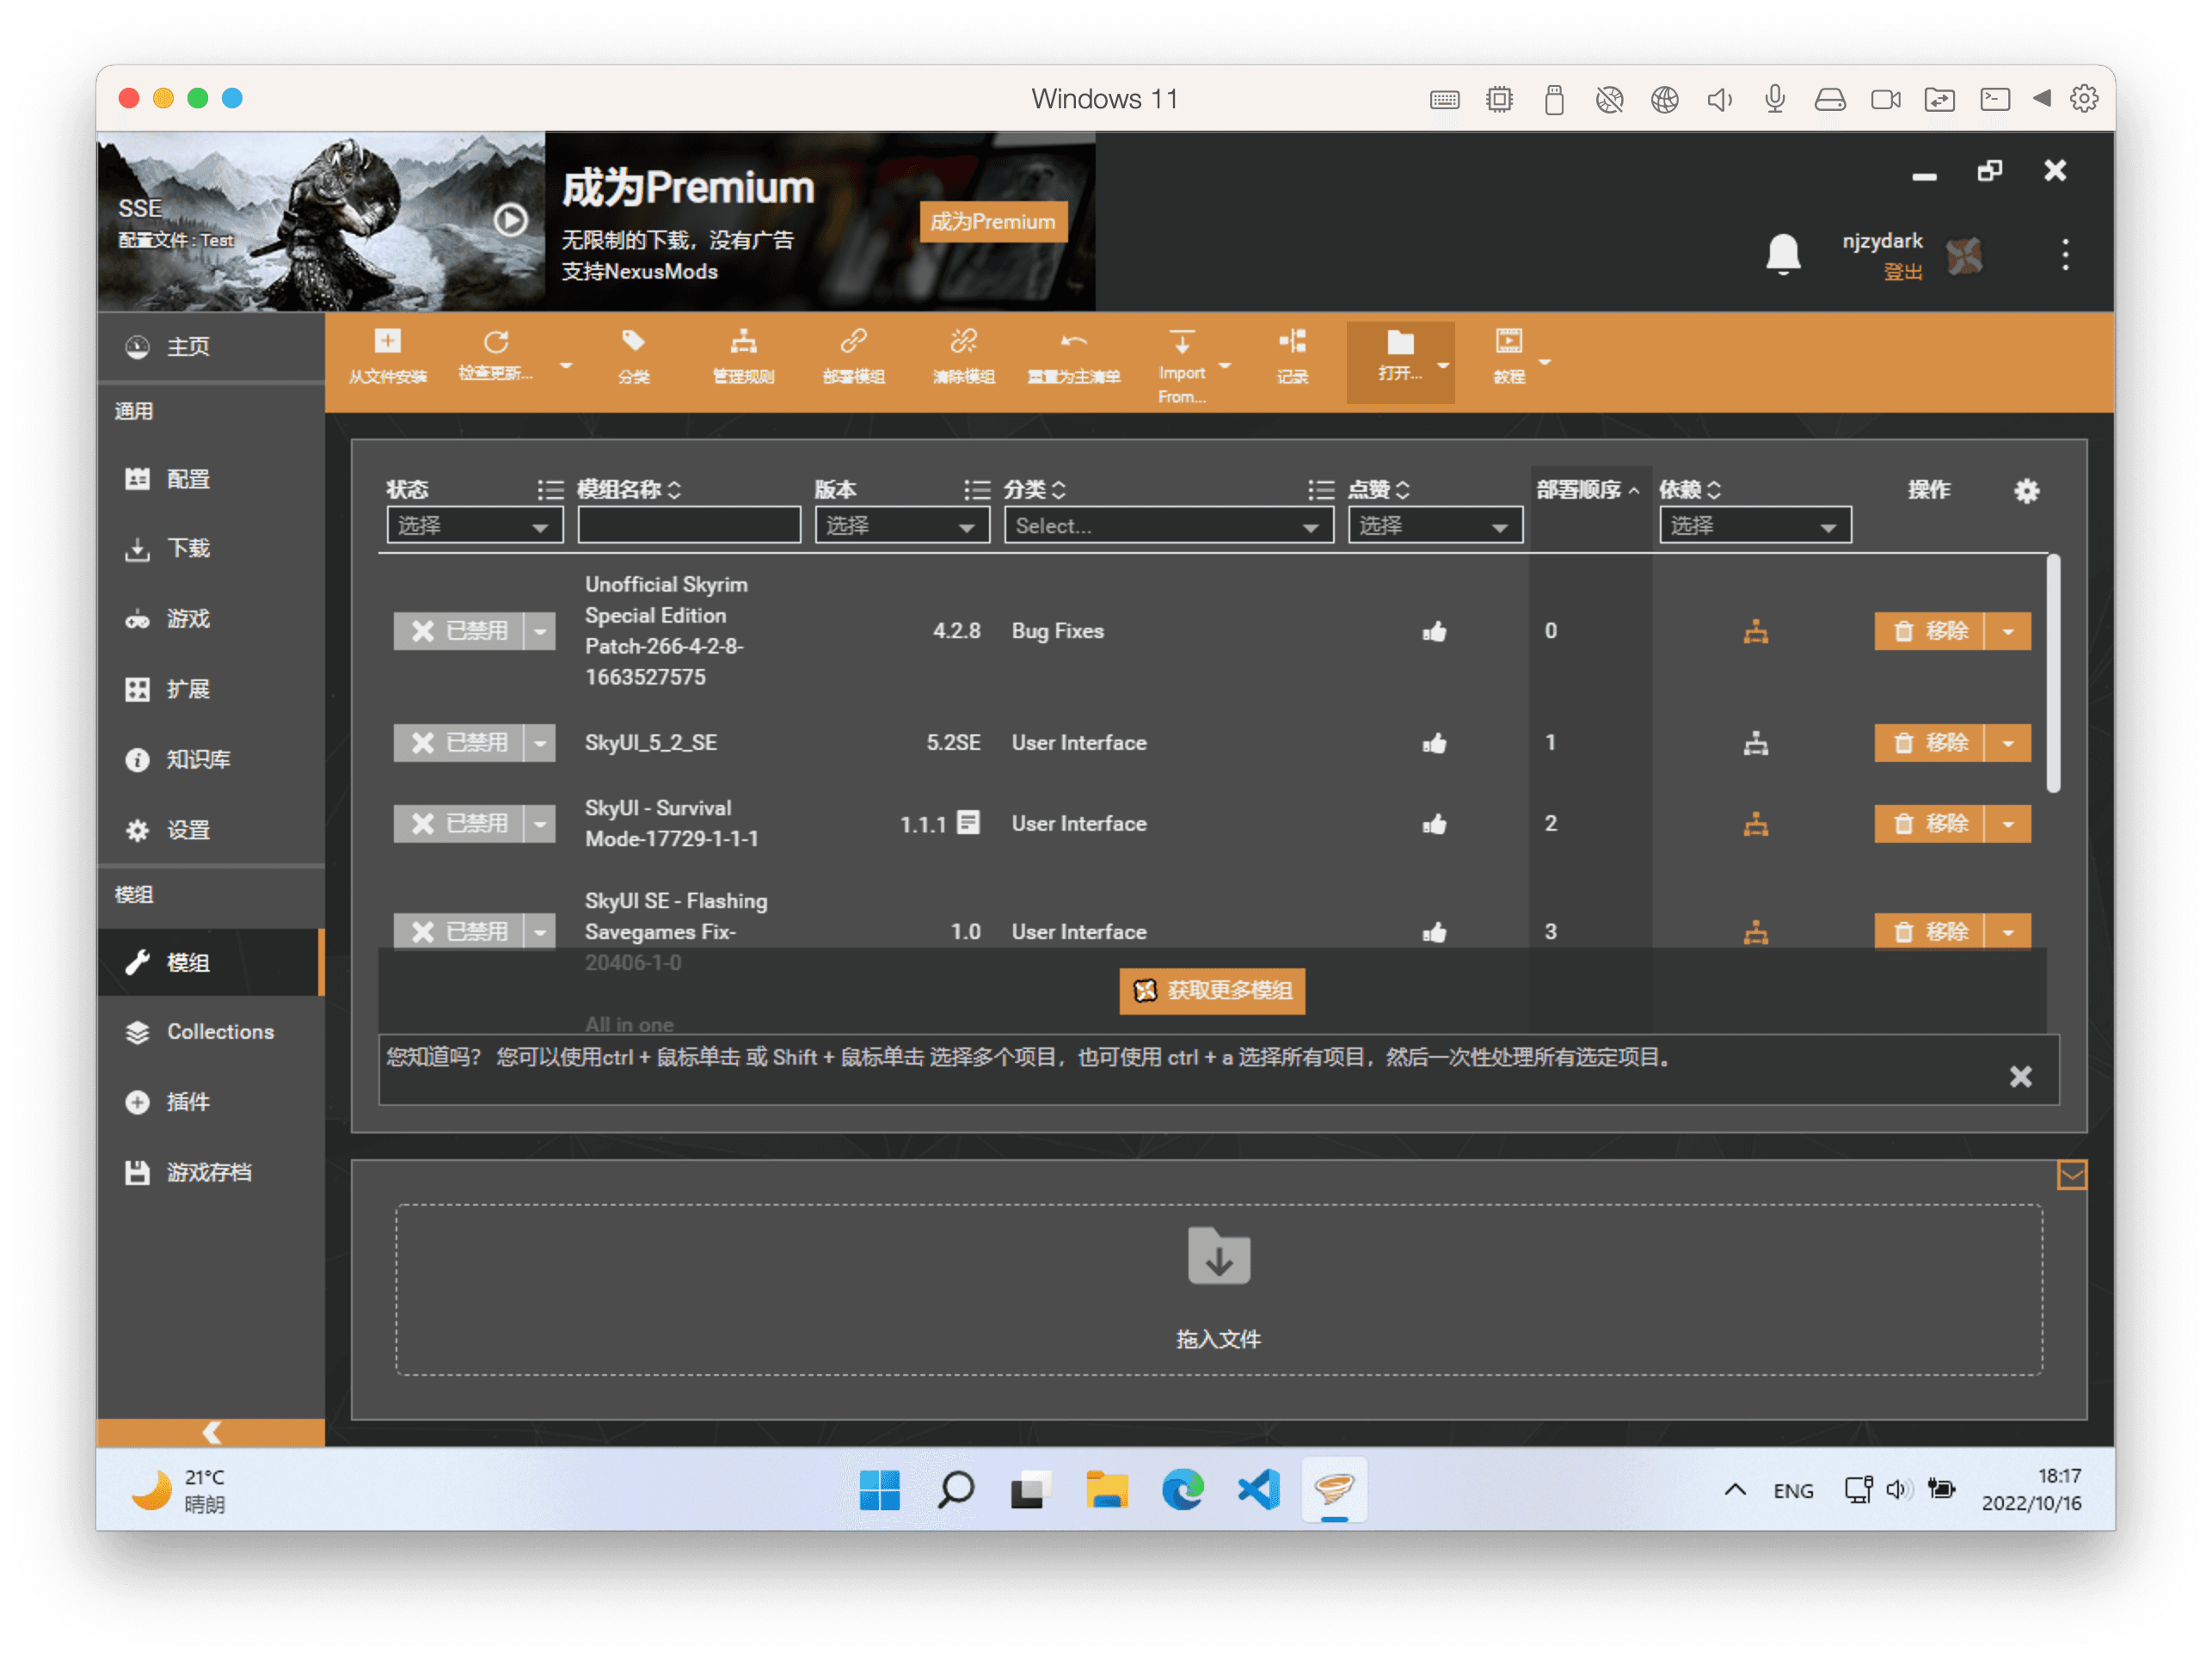Open the three-dot menu near user profile

tap(2065, 254)
